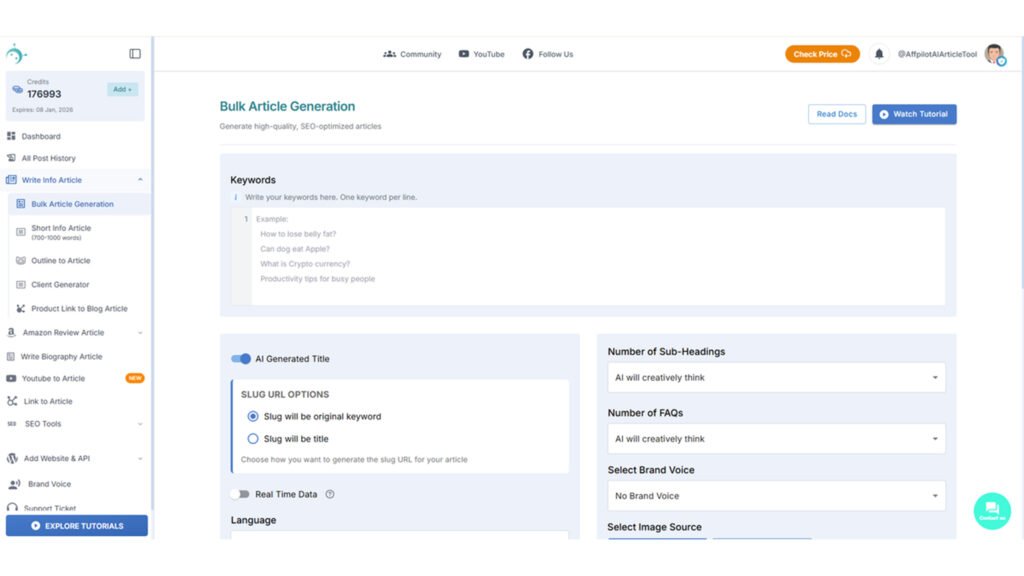
Task: Click the AffPilot logo icon
Action: pyautogui.click(x=17, y=54)
